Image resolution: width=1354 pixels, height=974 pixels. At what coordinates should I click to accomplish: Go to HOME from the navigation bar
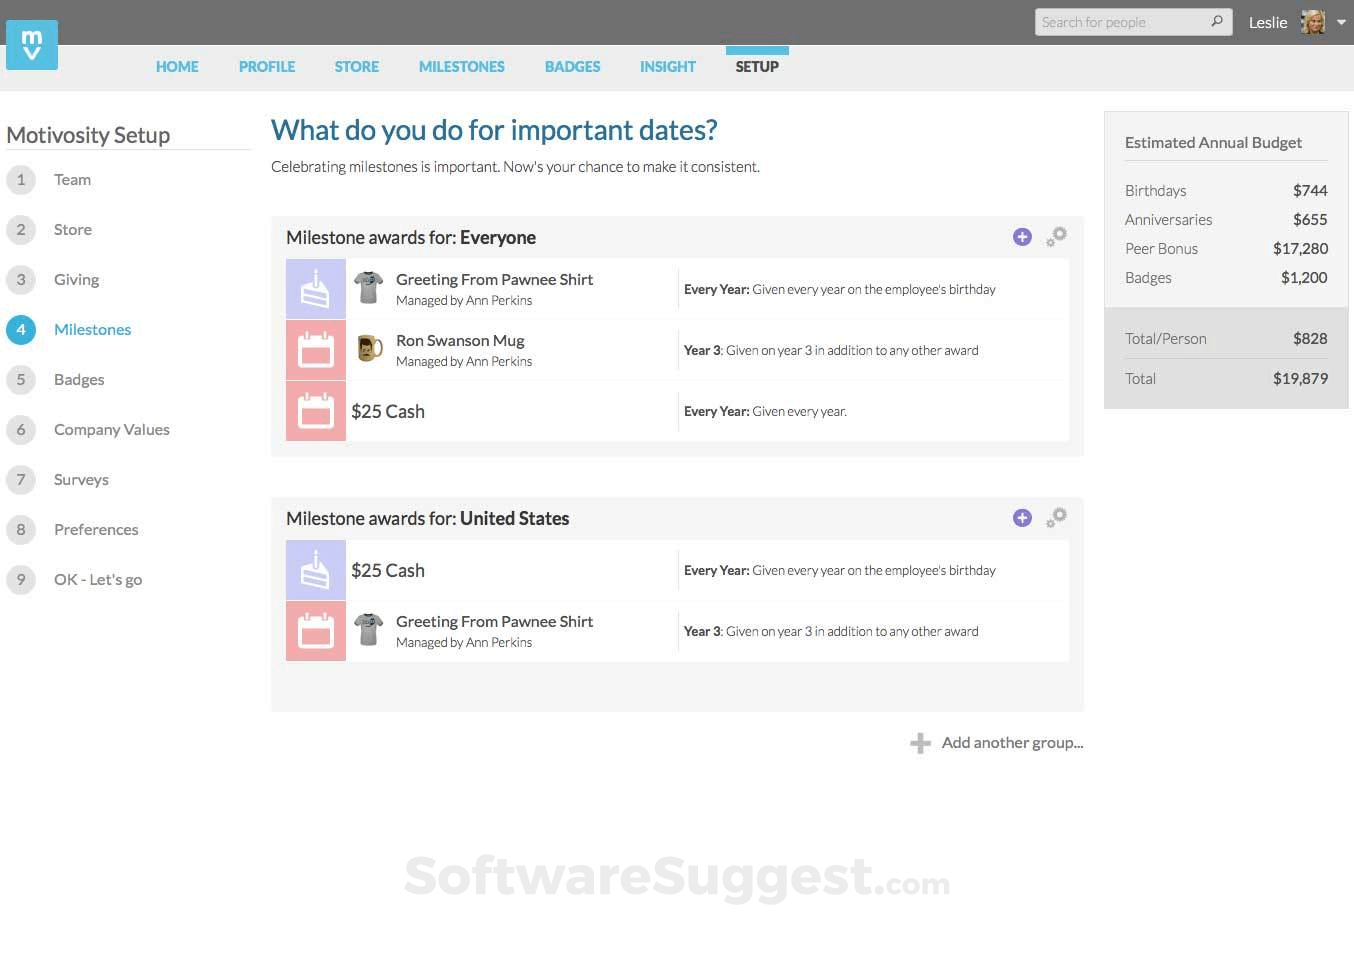(177, 66)
